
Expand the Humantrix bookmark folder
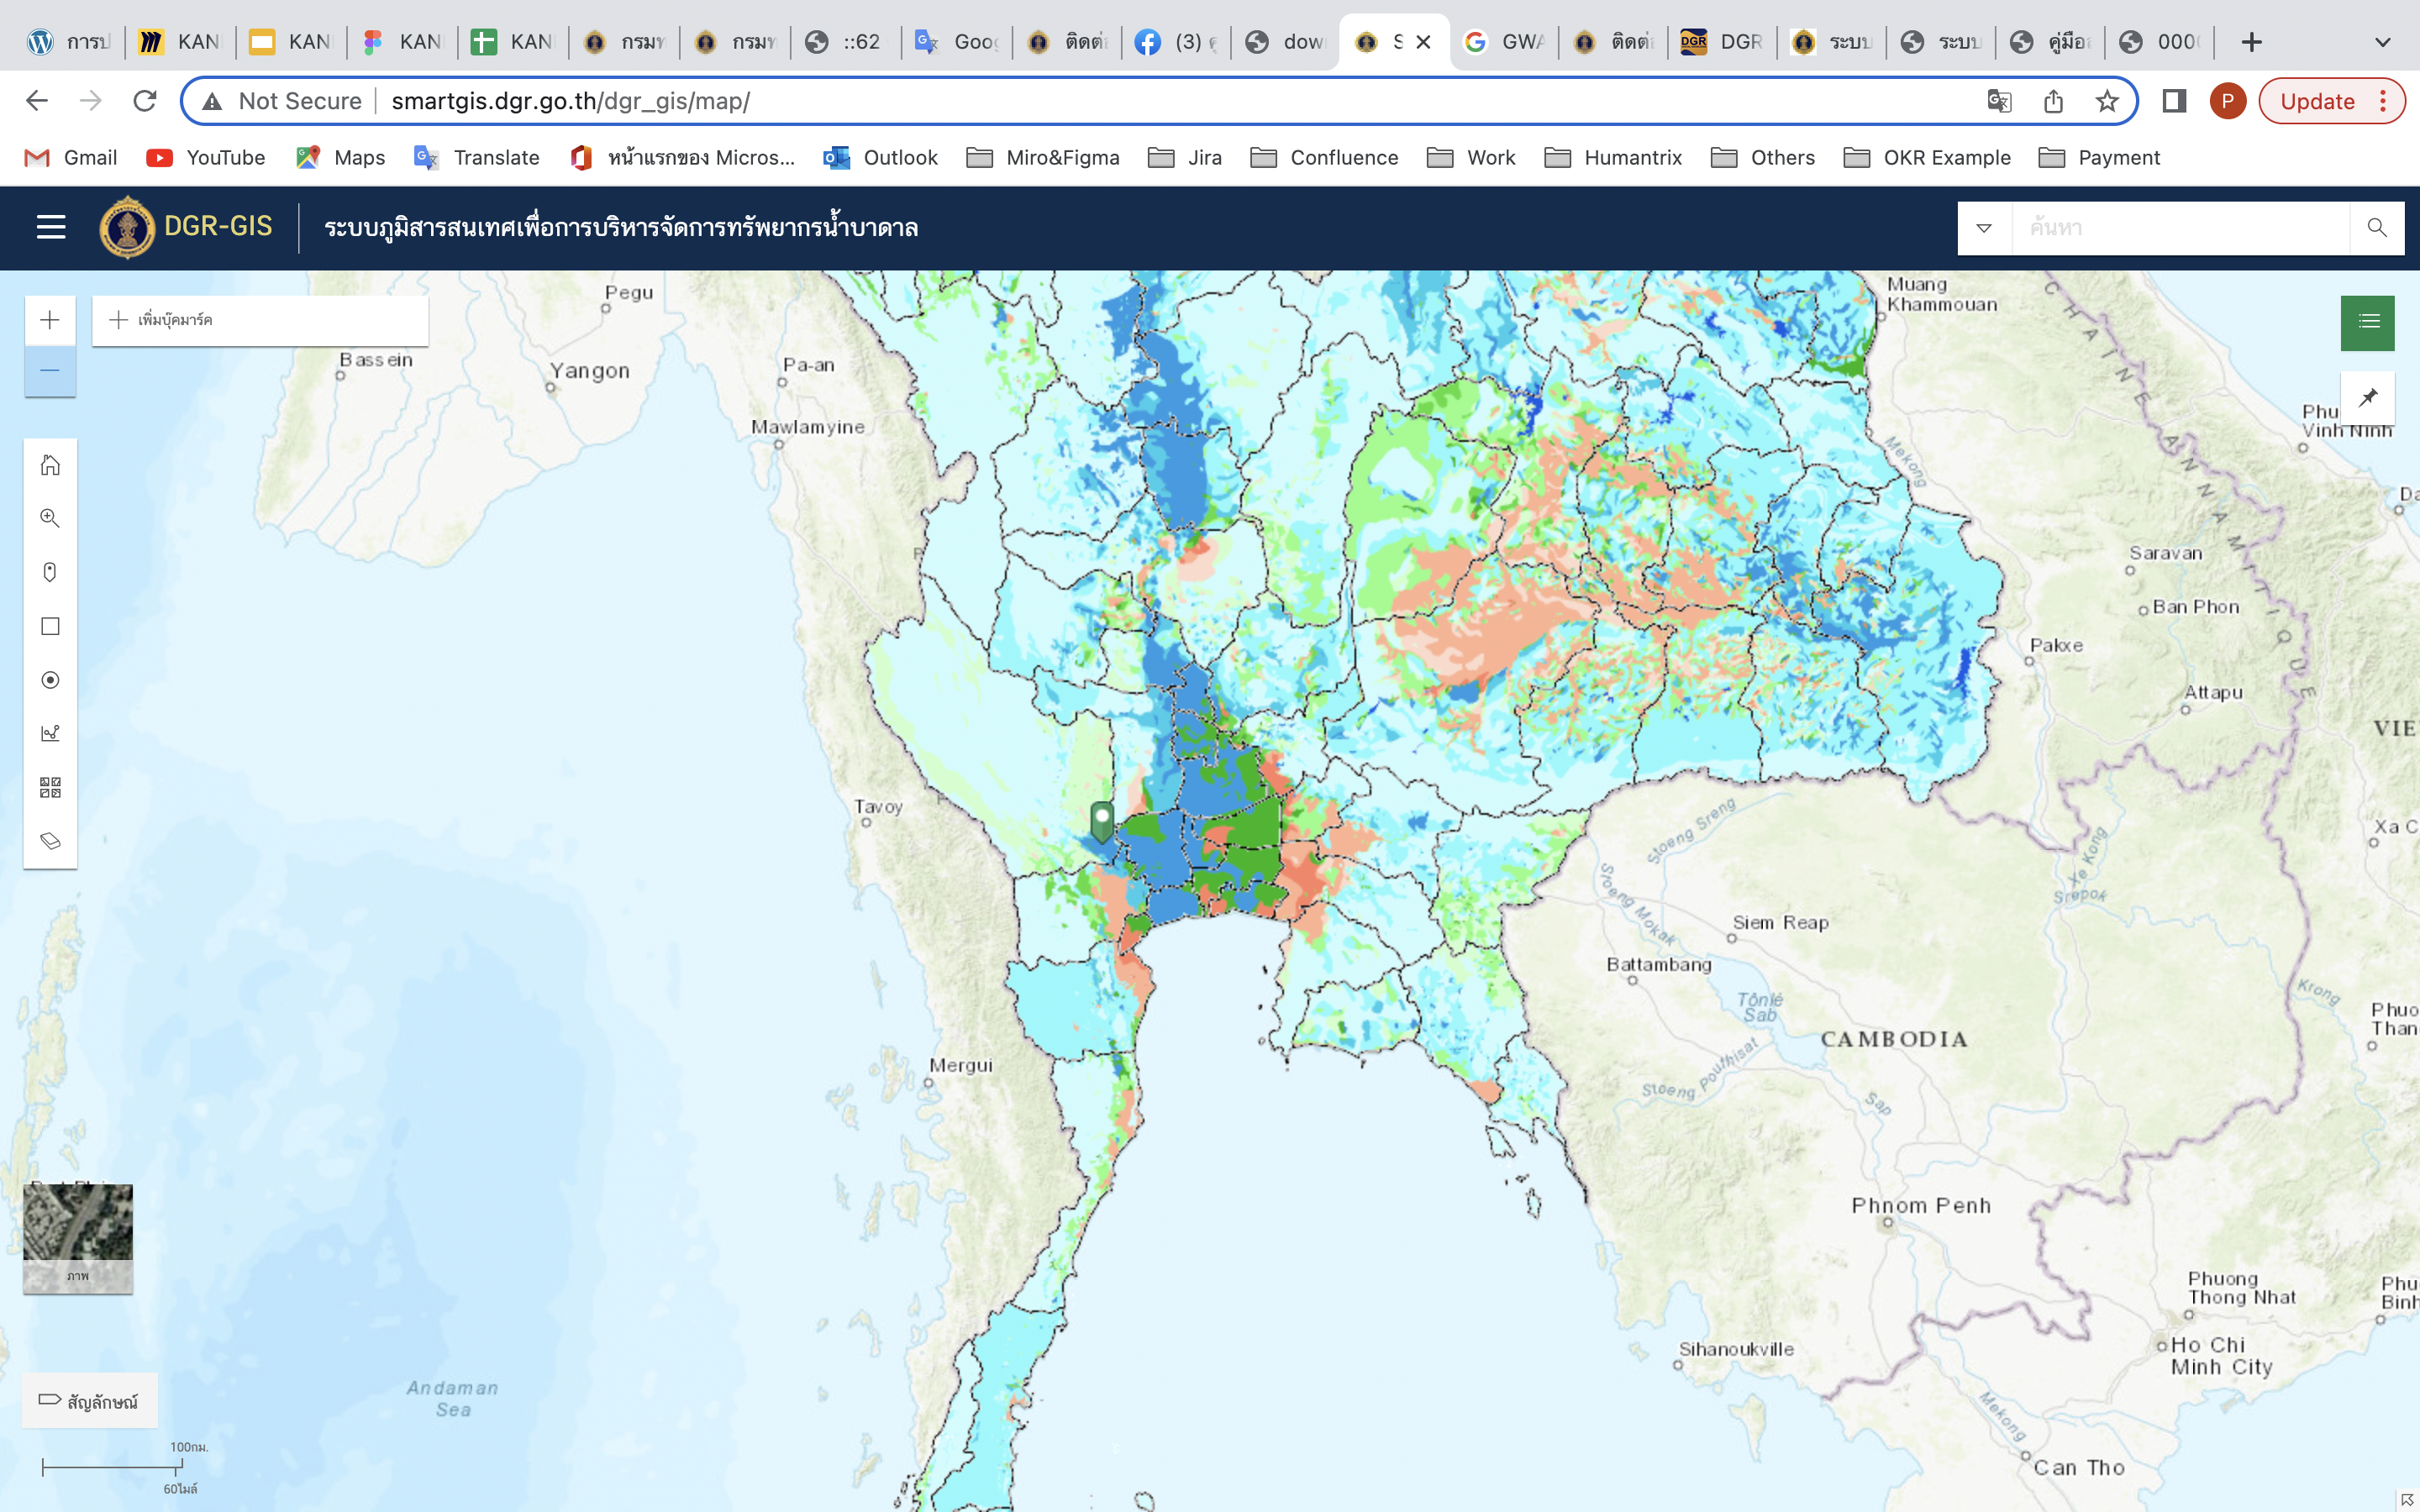click(1613, 158)
